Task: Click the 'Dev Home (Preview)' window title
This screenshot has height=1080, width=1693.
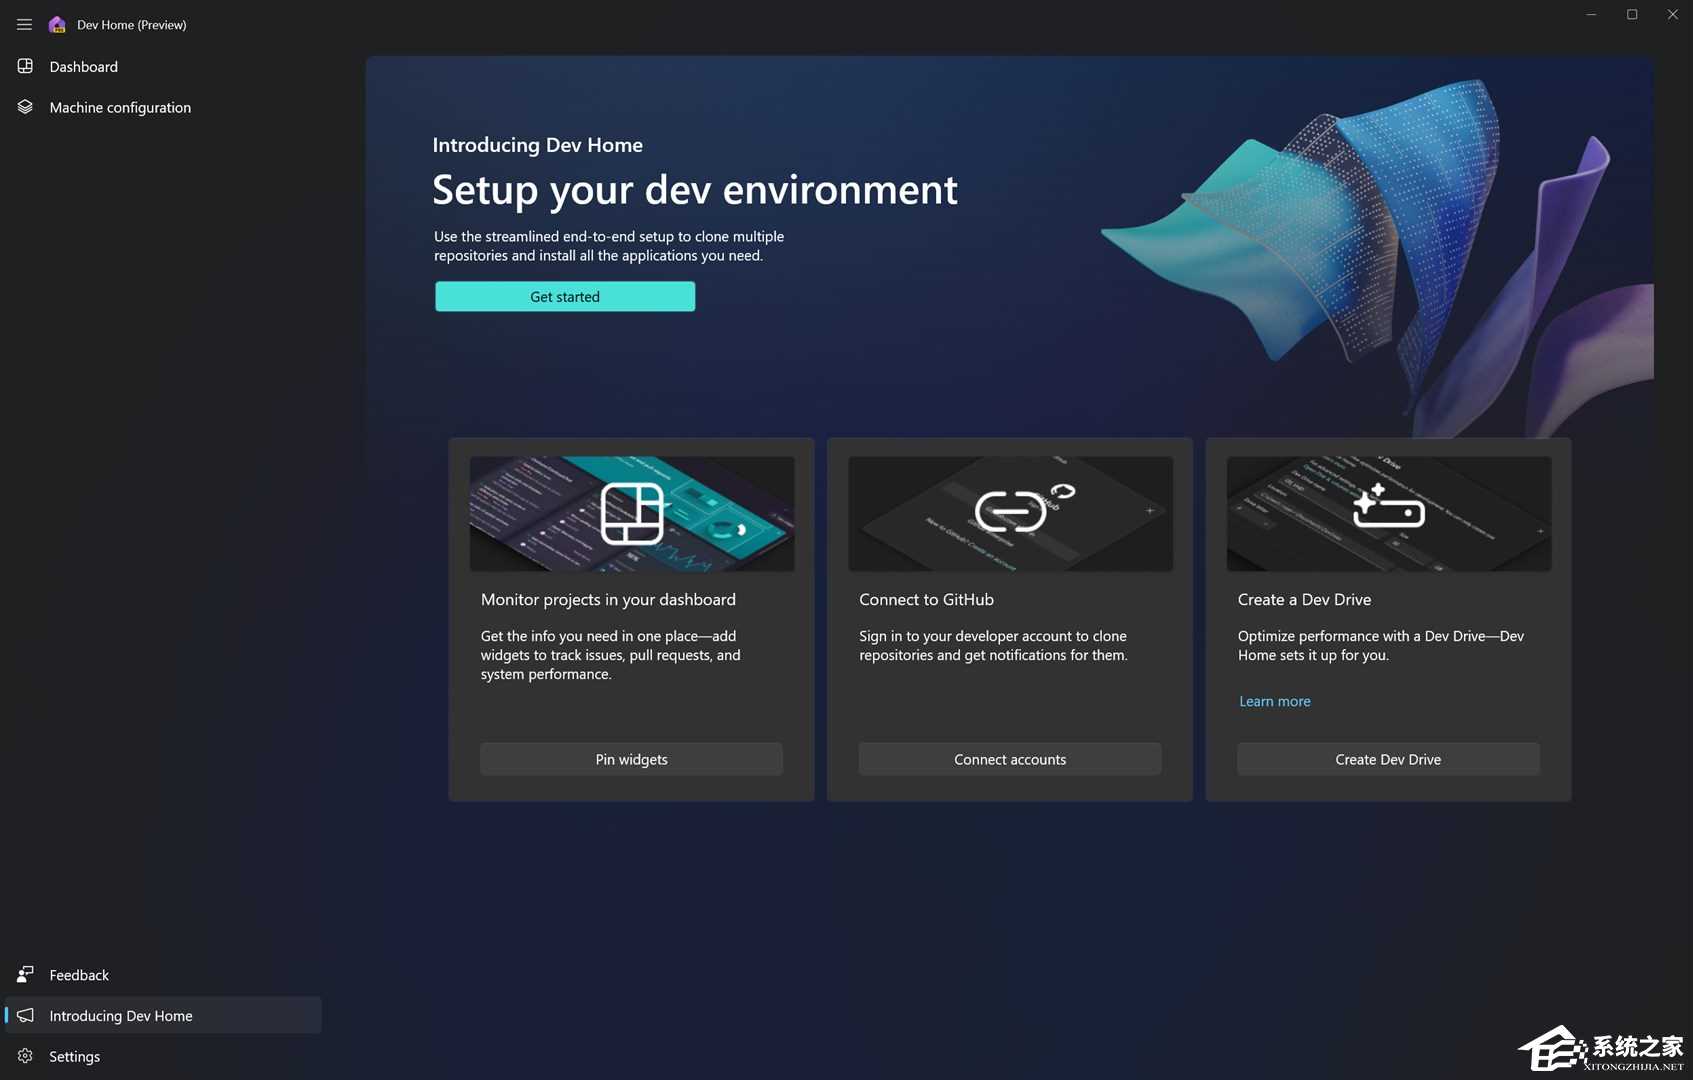Action: 132,24
